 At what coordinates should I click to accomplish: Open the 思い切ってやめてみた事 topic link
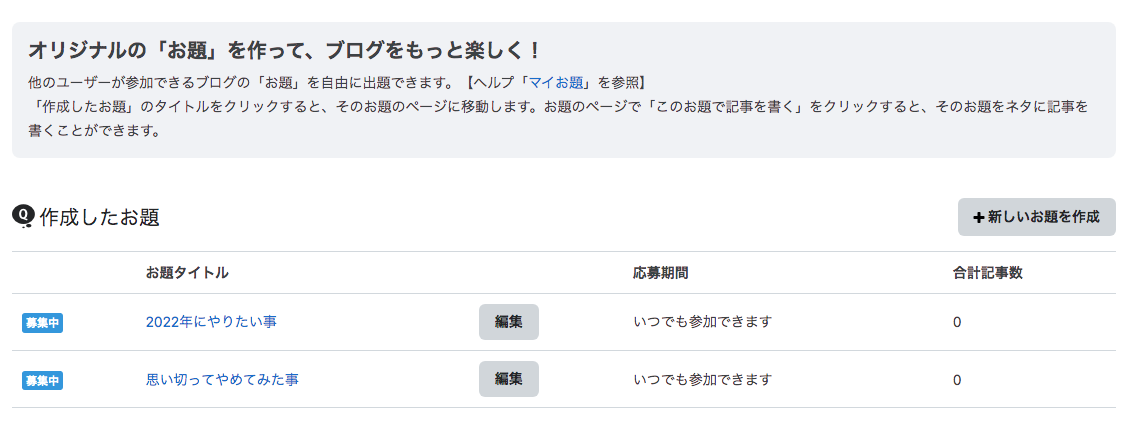pos(222,379)
